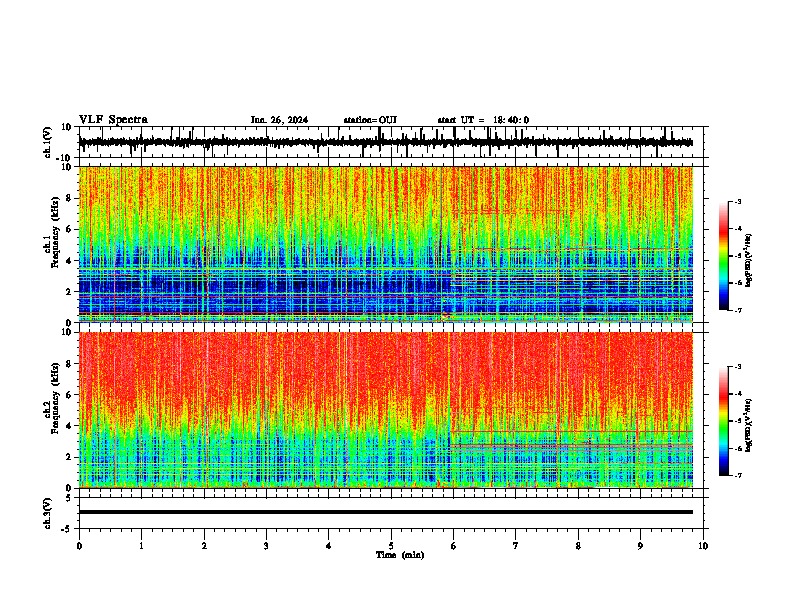The image size is (792, 612).
Task: Click time axis tick label "6"
Action: [453, 546]
